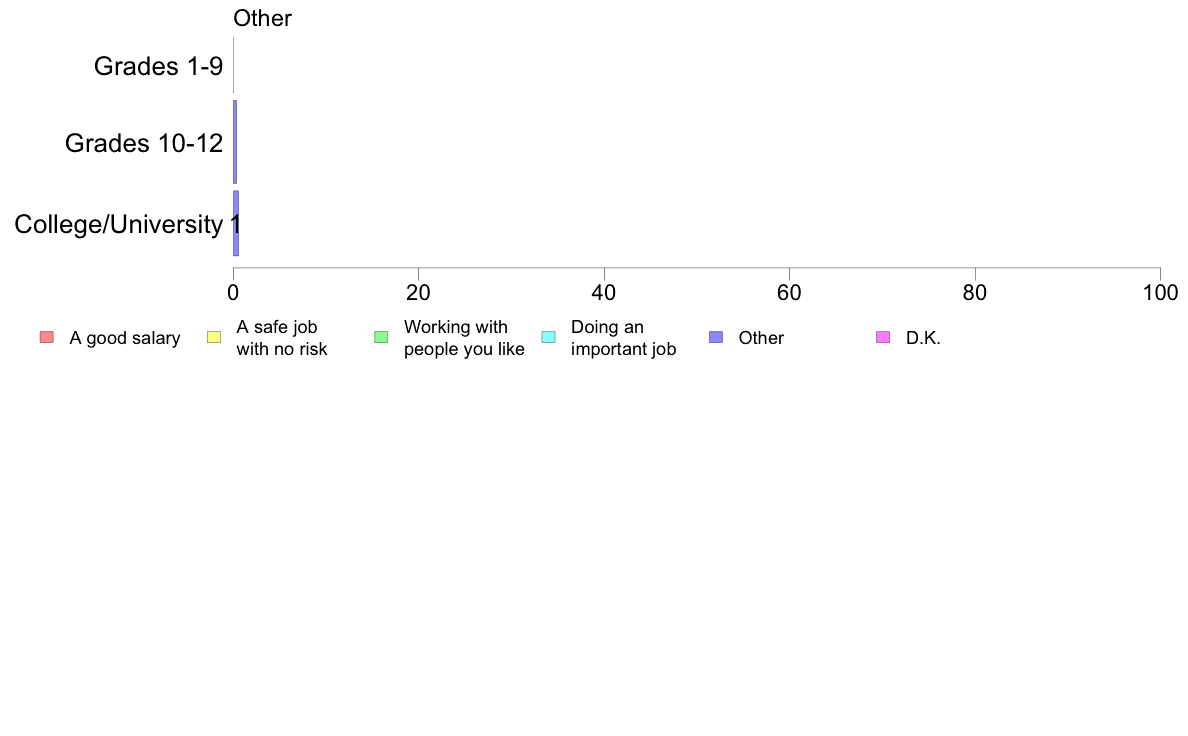
Task: Click the D.K. legend text
Action: click(923, 338)
